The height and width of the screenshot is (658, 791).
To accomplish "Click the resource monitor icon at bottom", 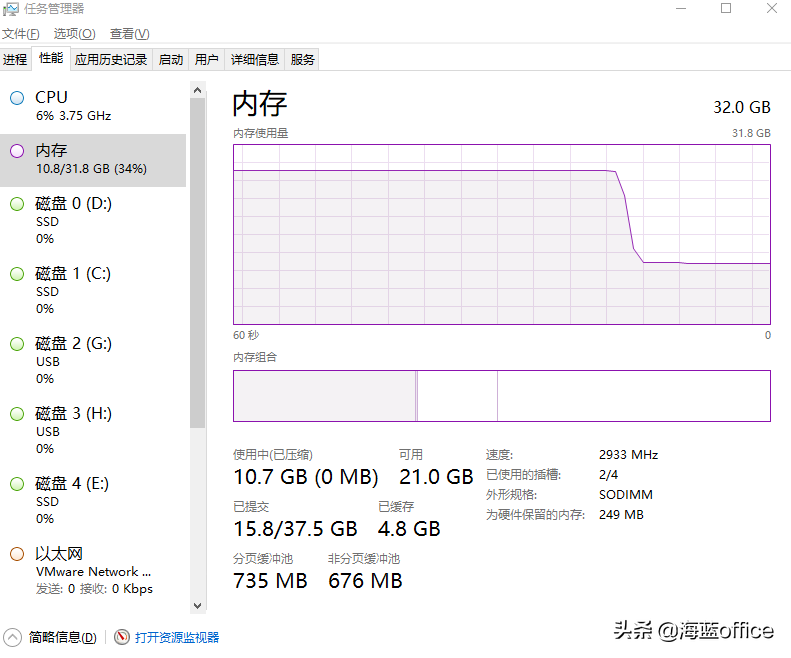I will [122, 637].
